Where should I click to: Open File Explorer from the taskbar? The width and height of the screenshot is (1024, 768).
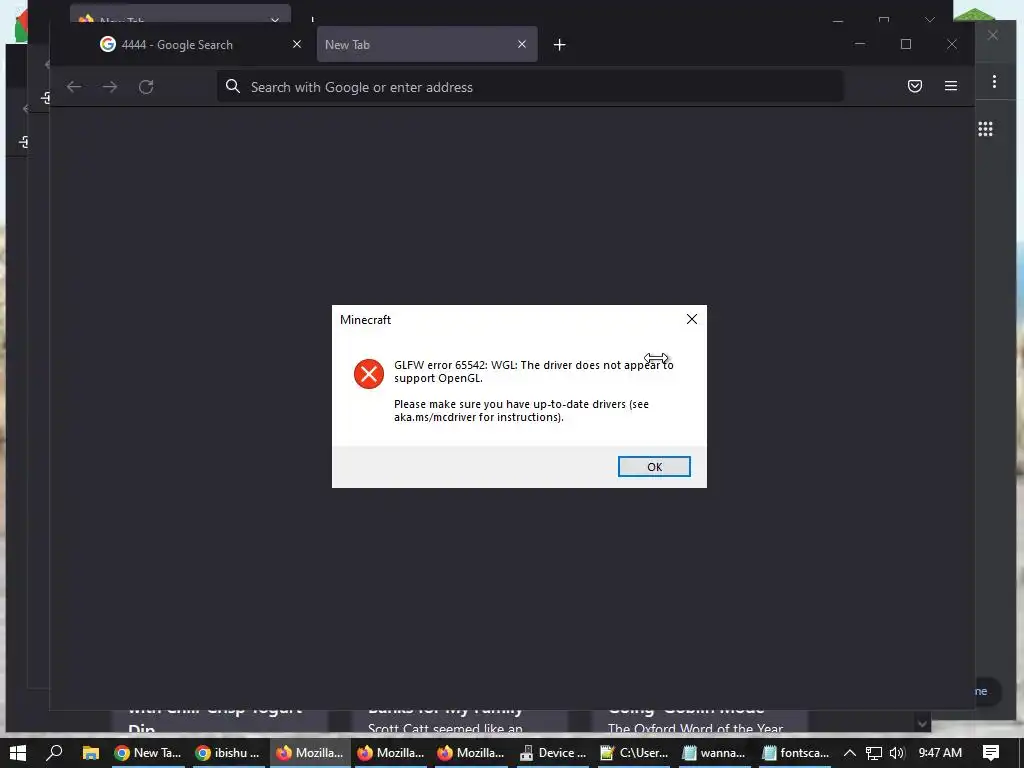tap(91, 753)
